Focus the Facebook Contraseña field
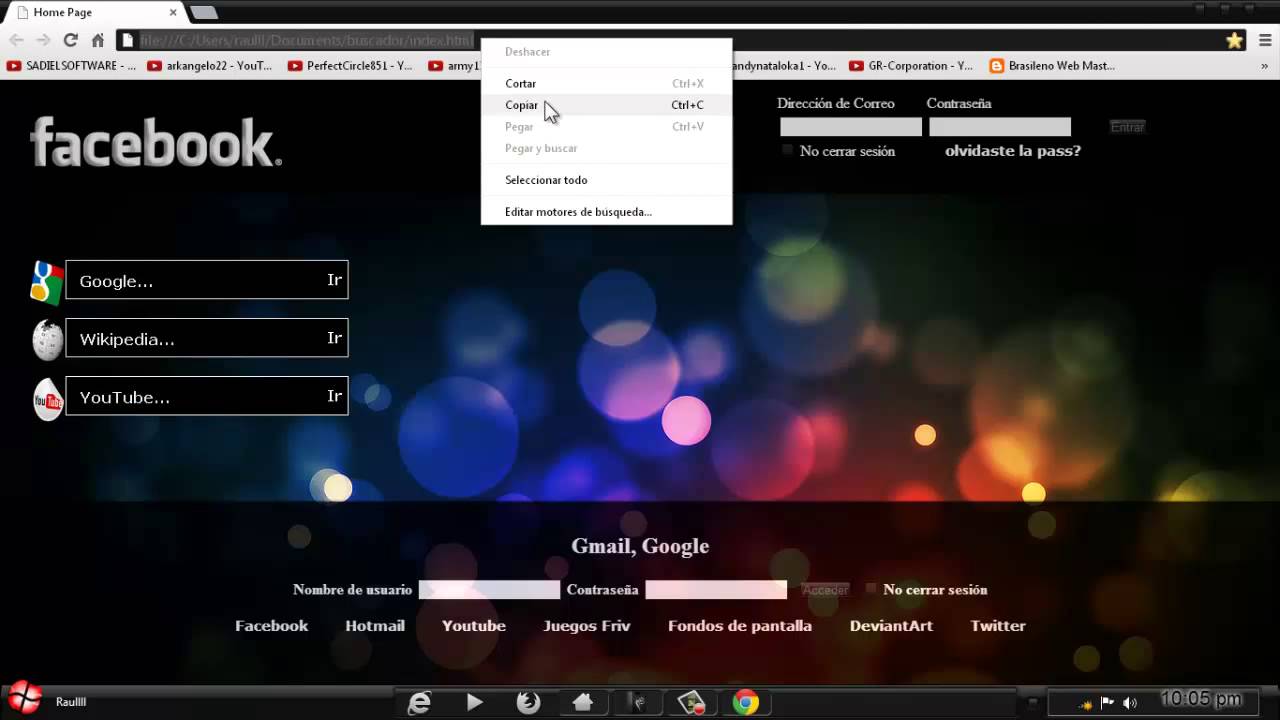This screenshot has height=720, width=1280. coord(1000,127)
